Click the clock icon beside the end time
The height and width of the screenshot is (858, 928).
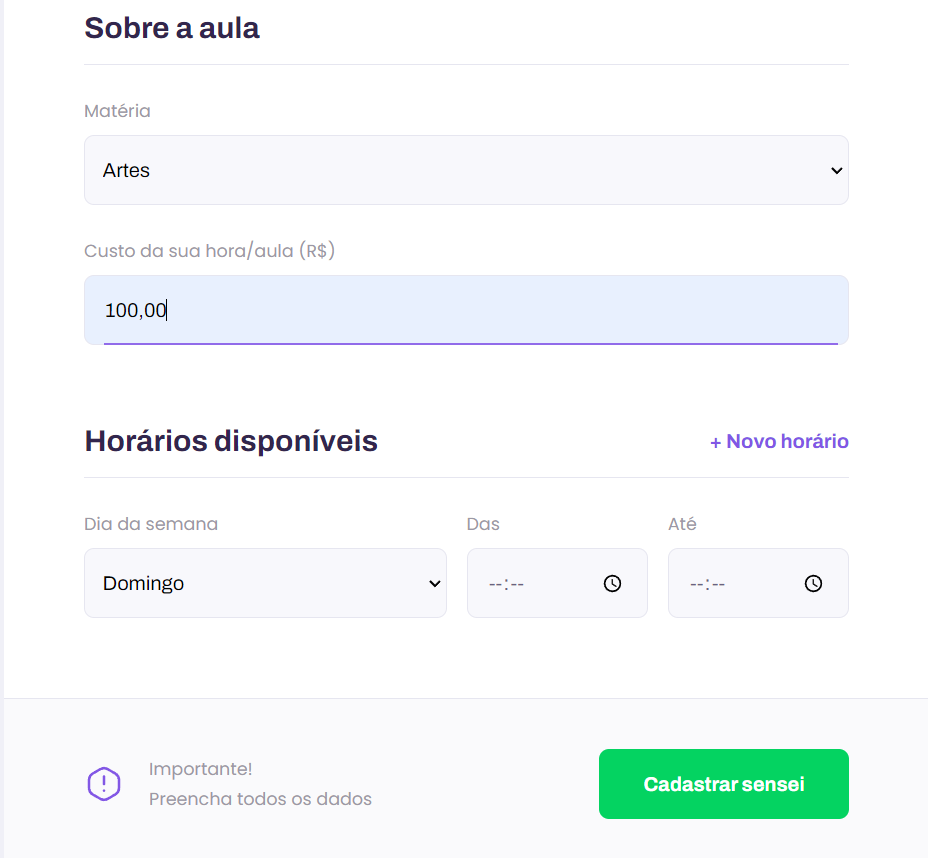click(813, 583)
